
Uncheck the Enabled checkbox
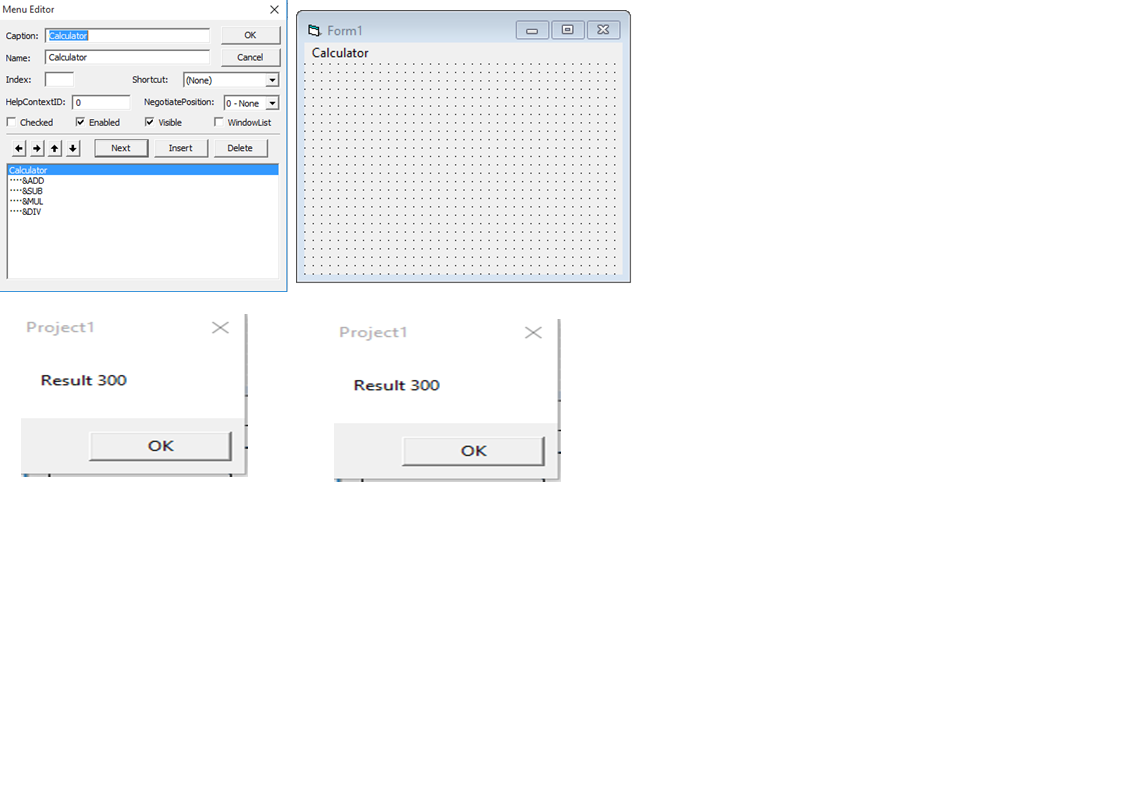tap(80, 122)
